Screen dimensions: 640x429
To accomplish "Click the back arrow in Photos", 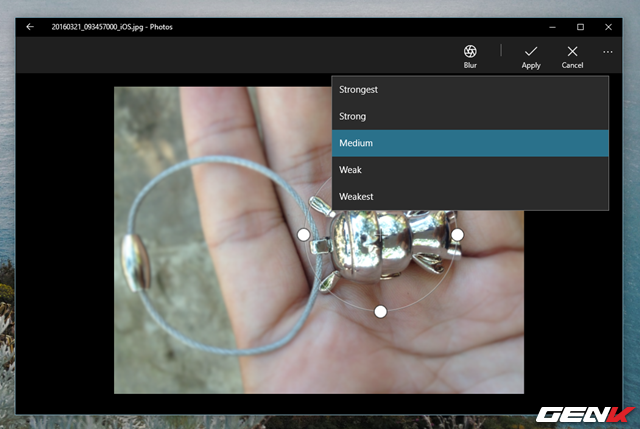I will point(30,27).
